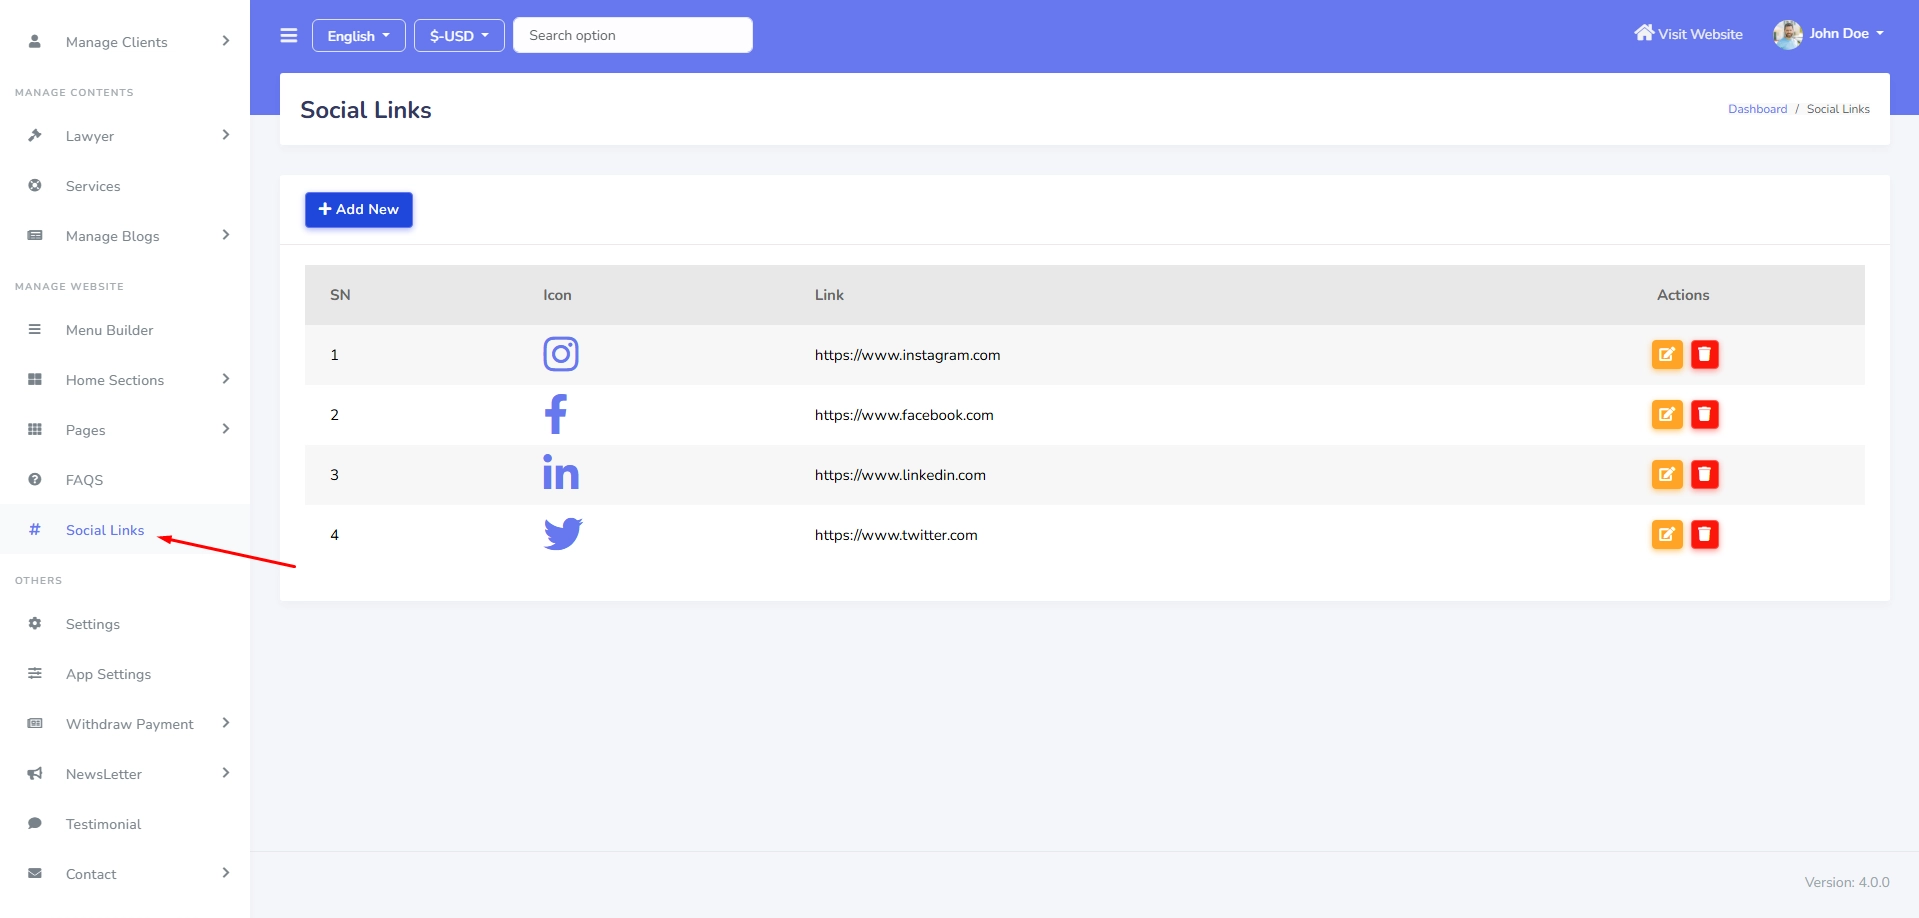Image resolution: width=1919 pixels, height=918 pixels.
Task: Click the Search option input field
Action: (633, 35)
